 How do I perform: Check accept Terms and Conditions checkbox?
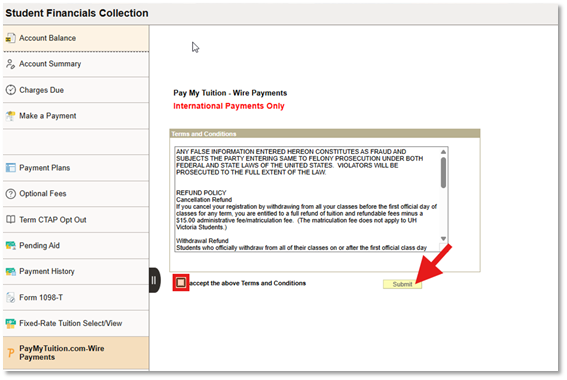(x=181, y=283)
